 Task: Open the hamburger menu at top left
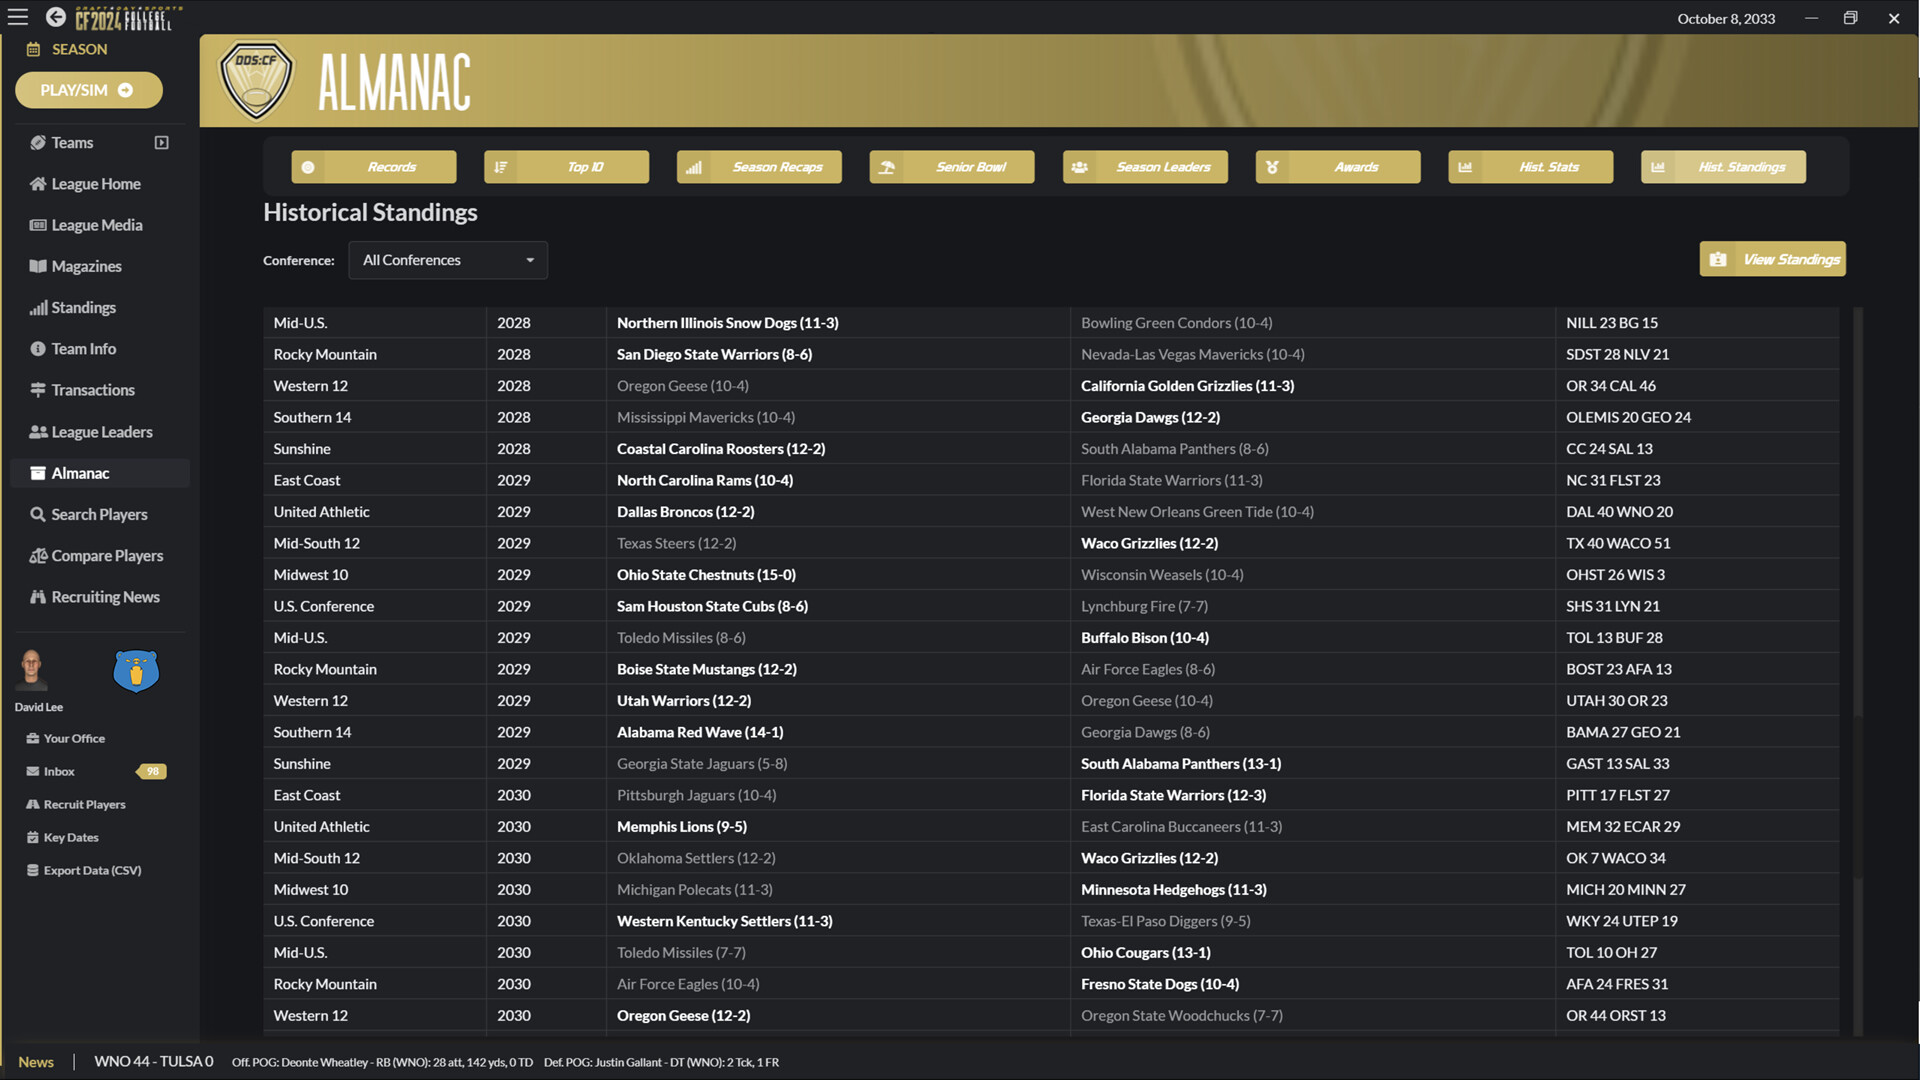click(x=17, y=17)
